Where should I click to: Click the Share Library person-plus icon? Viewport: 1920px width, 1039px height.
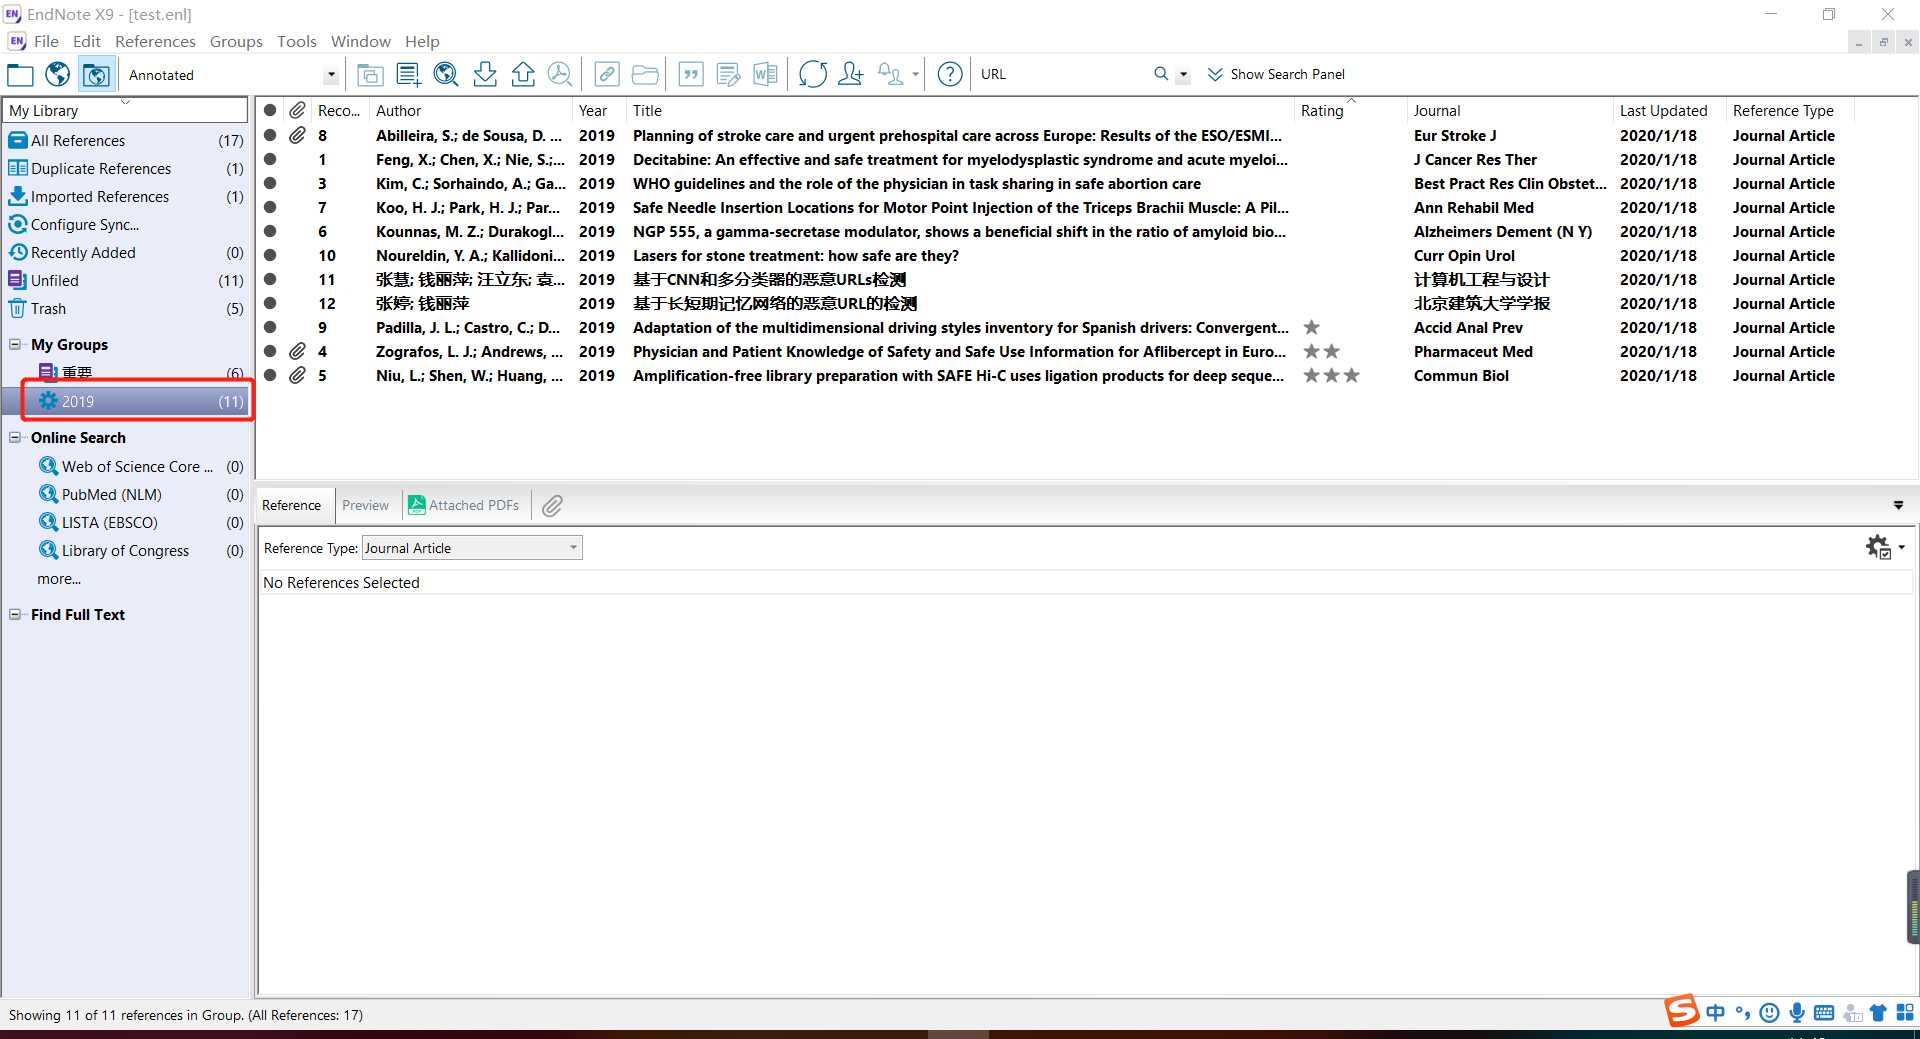(851, 74)
